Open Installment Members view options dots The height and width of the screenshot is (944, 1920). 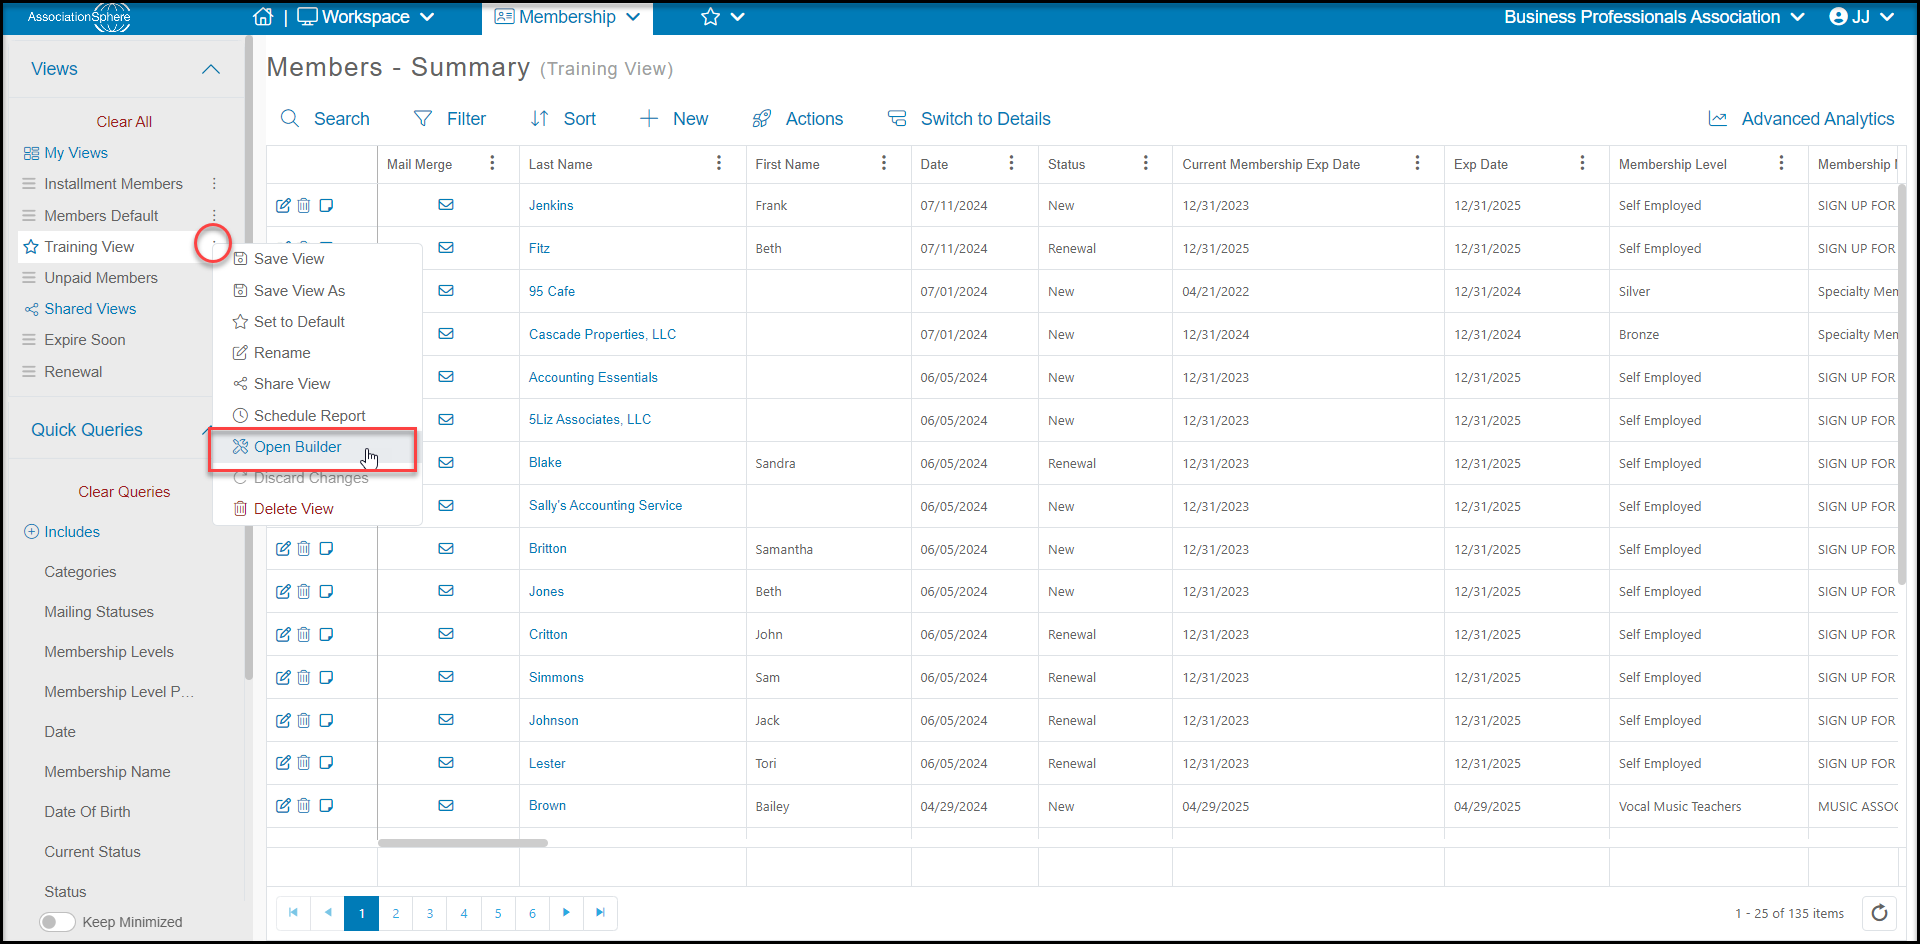(214, 184)
